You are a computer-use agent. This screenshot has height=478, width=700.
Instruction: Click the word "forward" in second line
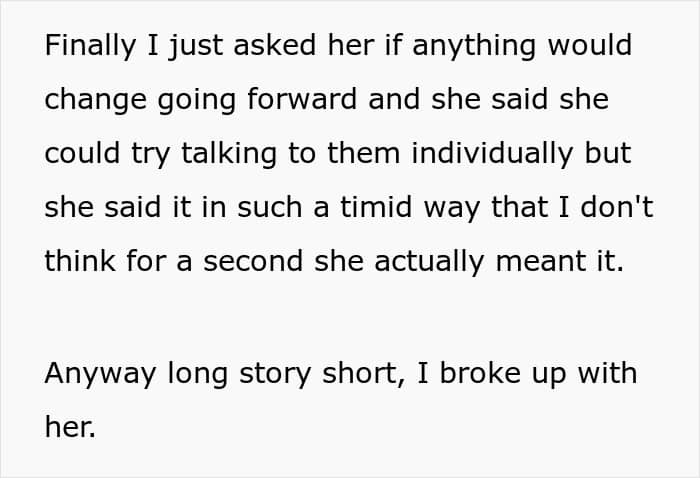tap(302, 99)
